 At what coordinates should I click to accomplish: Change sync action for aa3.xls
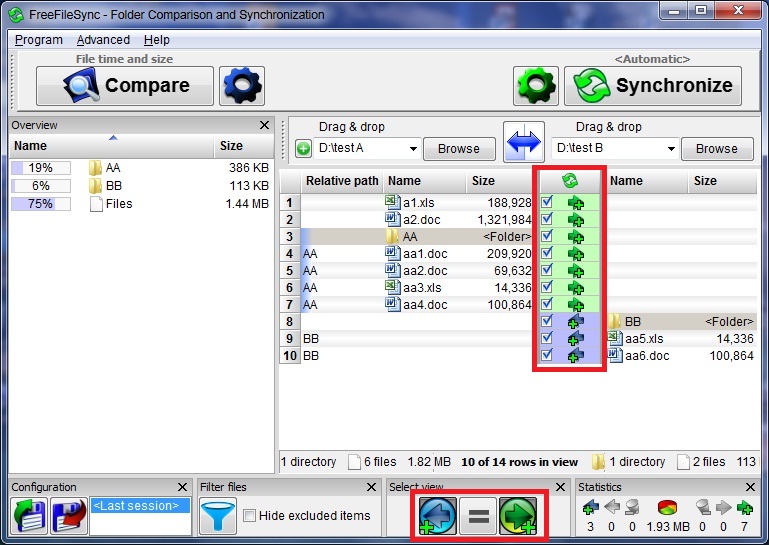click(x=576, y=287)
